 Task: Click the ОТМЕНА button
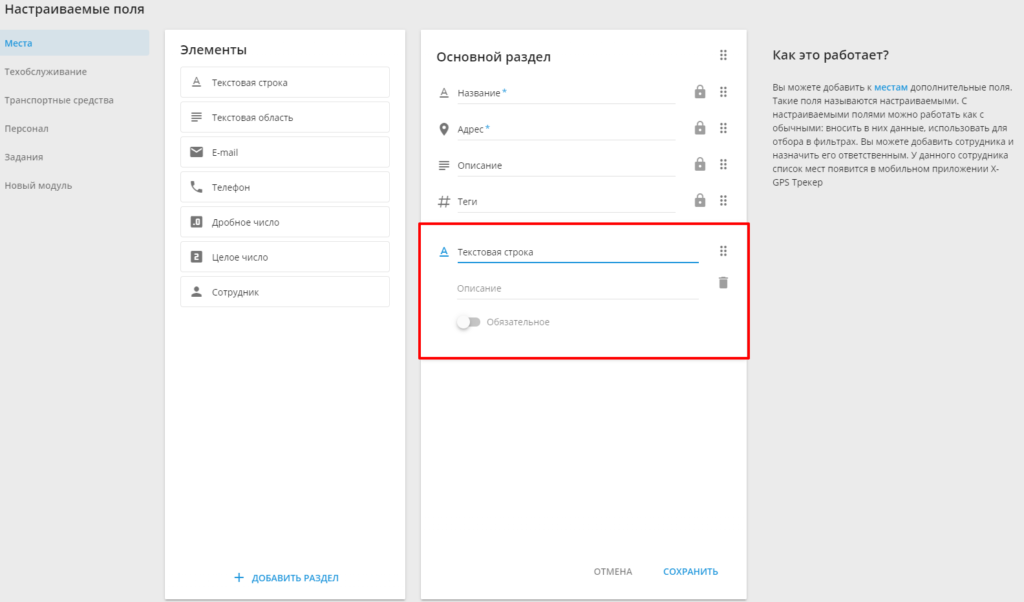coord(613,571)
